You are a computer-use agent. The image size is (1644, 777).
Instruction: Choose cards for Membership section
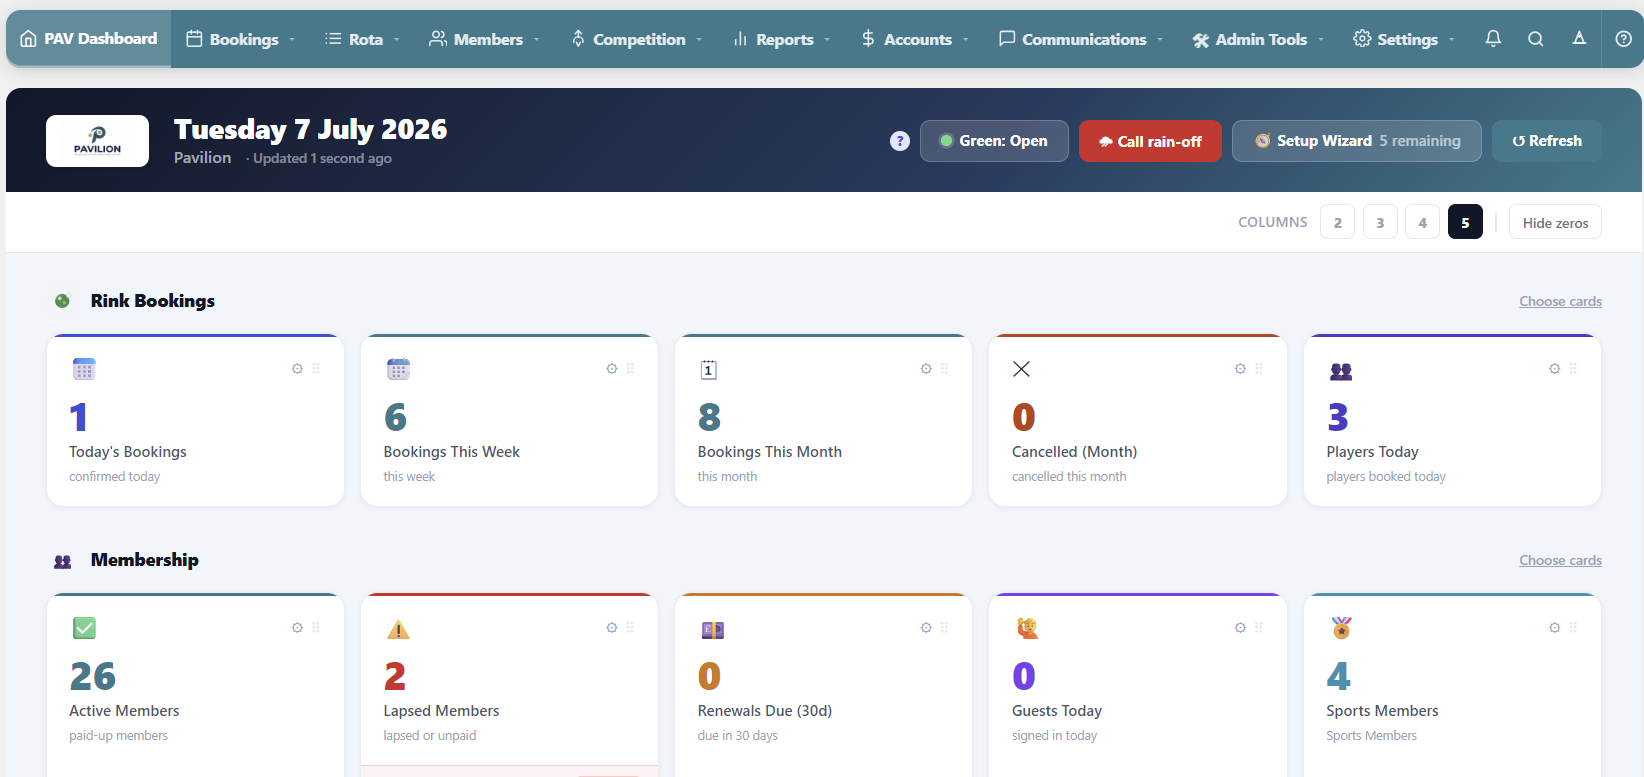pyautogui.click(x=1560, y=560)
